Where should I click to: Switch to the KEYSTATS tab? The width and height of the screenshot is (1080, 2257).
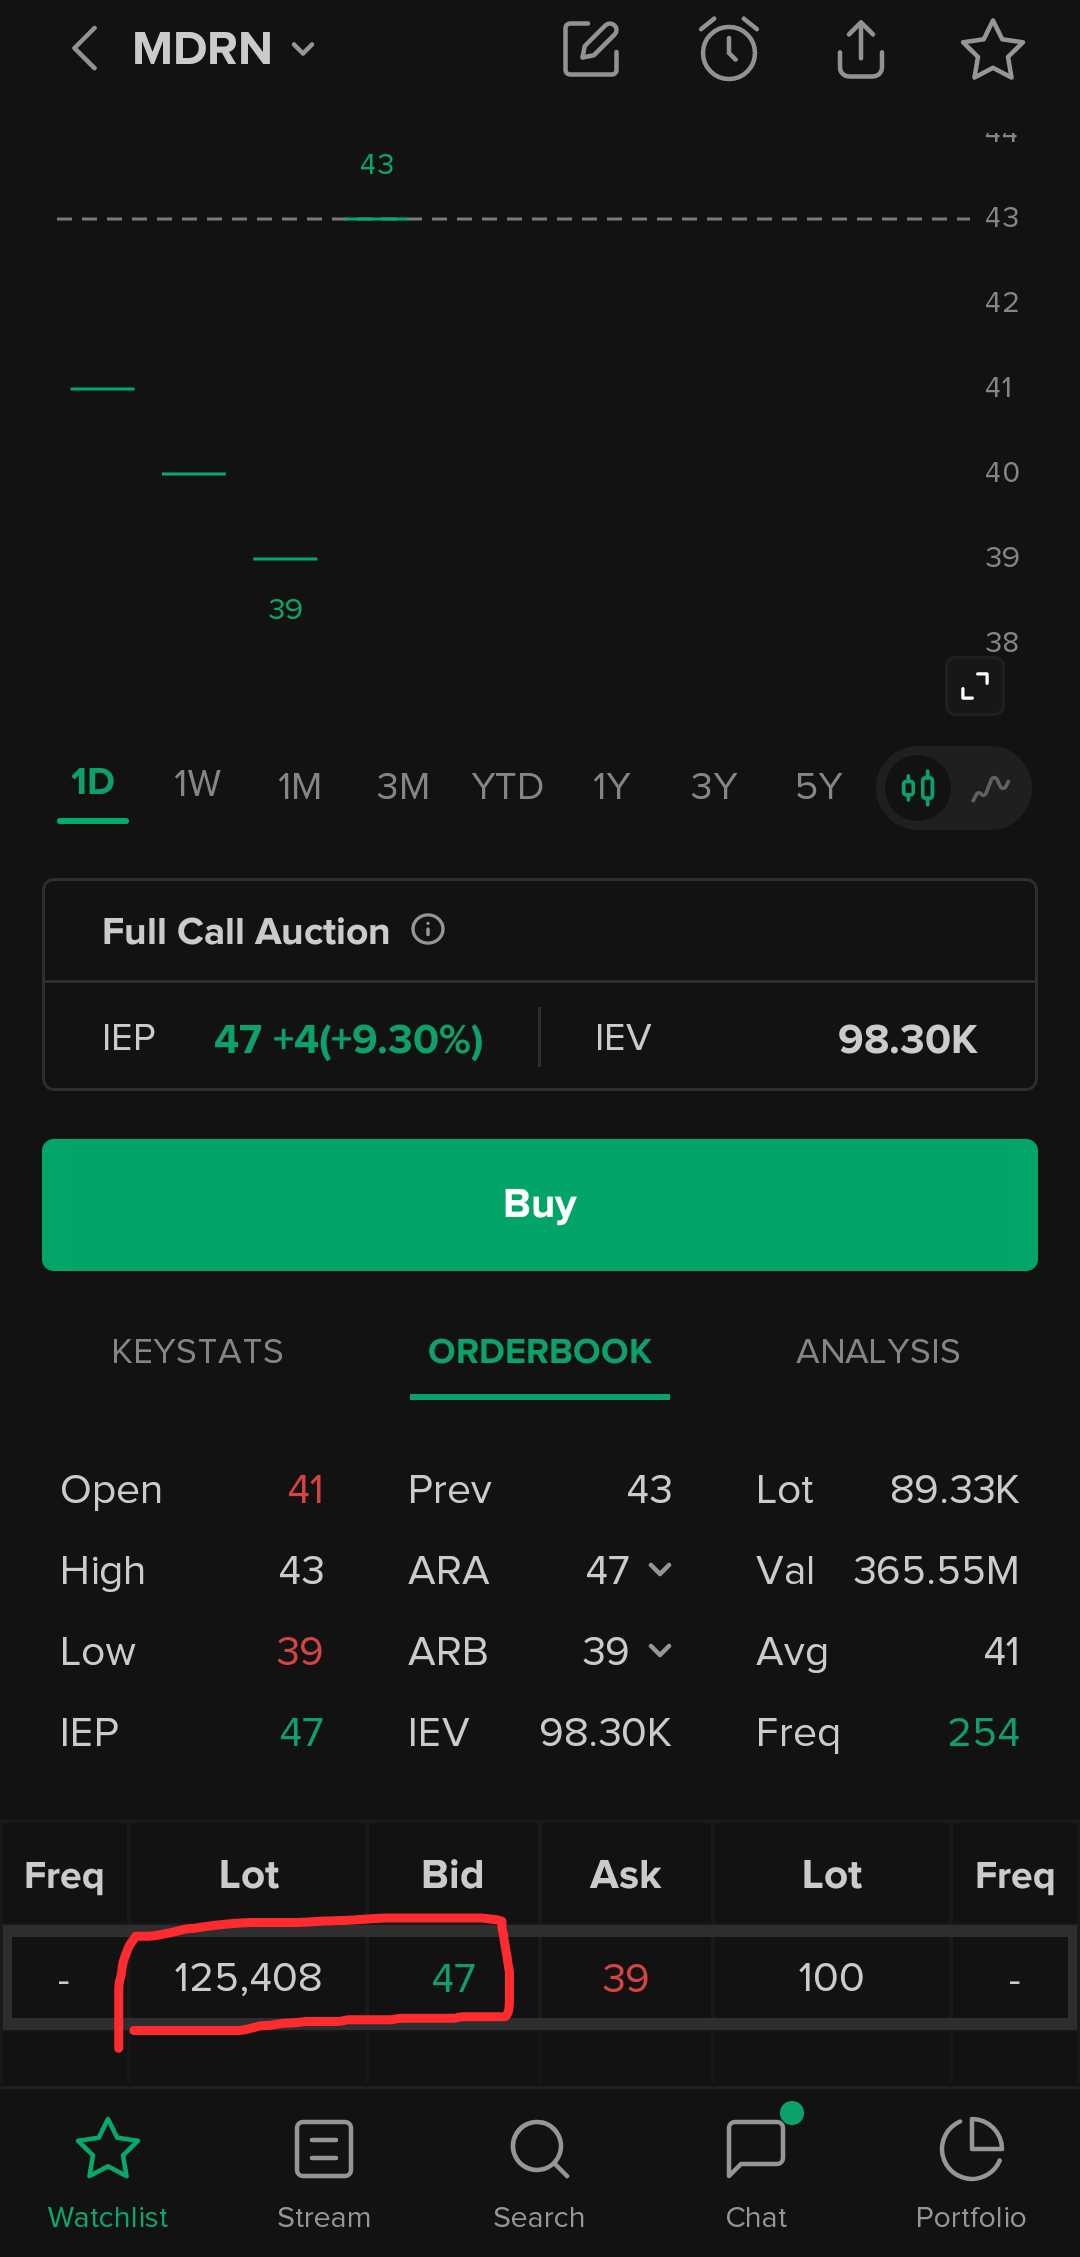pos(197,1352)
